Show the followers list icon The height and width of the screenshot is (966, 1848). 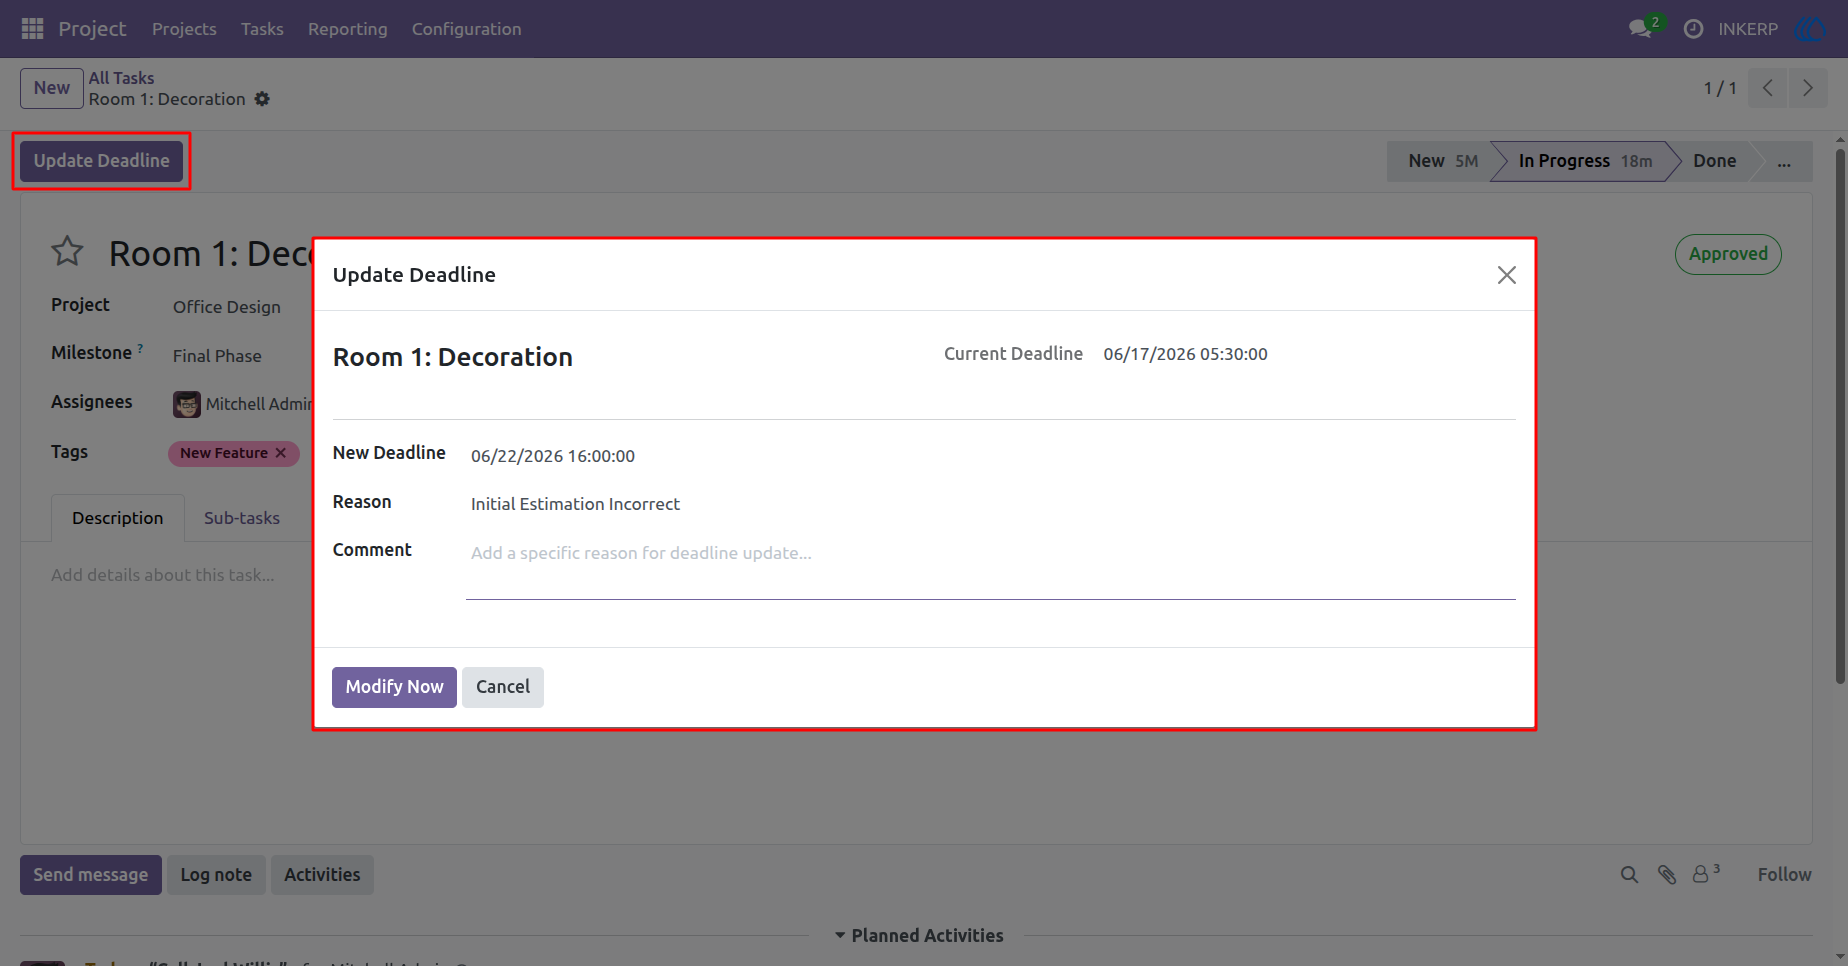click(x=1705, y=873)
